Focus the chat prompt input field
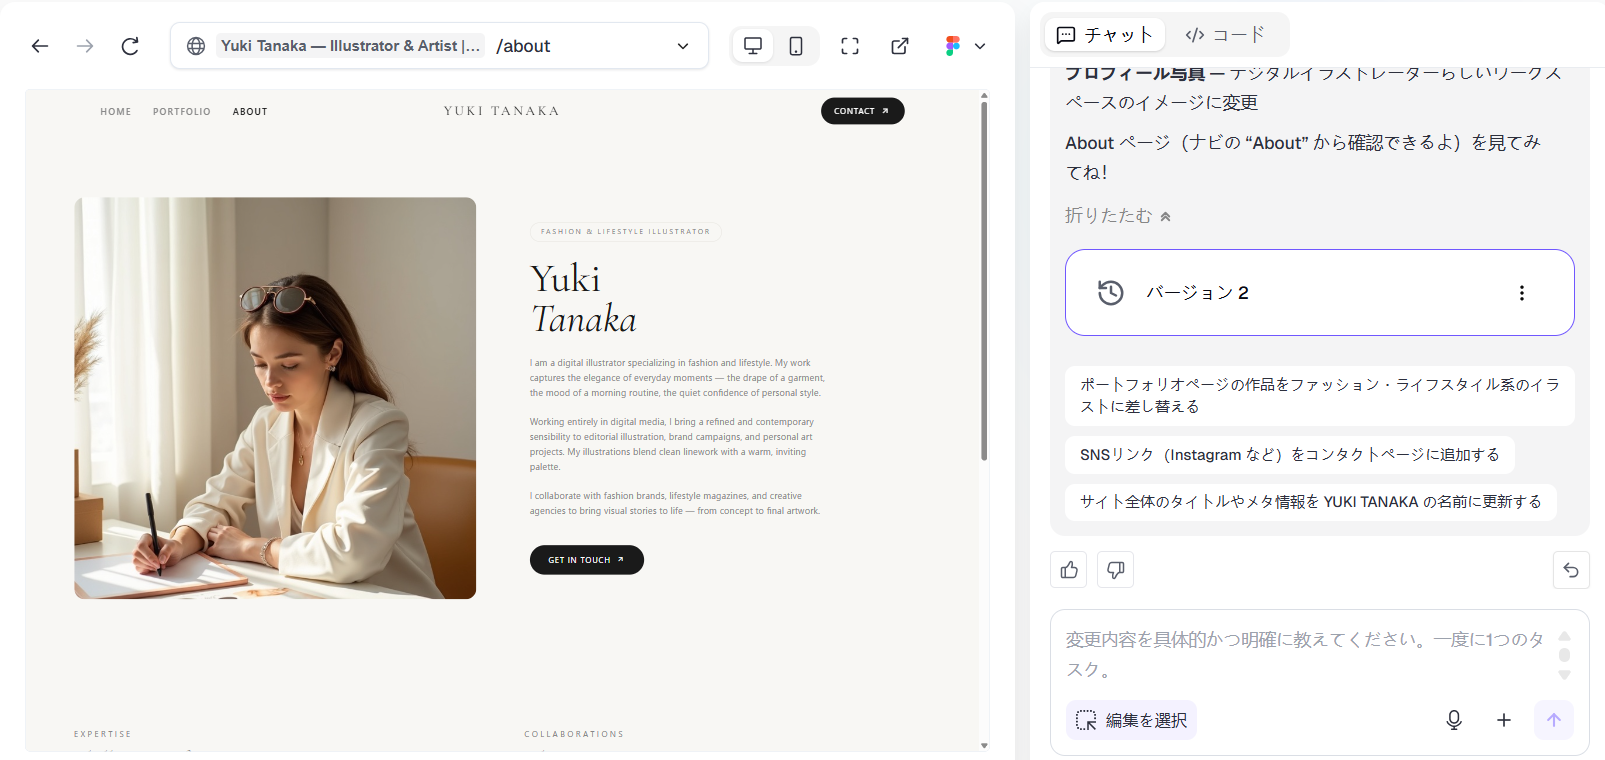The image size is (1605, 760). tap(1305, 655)
